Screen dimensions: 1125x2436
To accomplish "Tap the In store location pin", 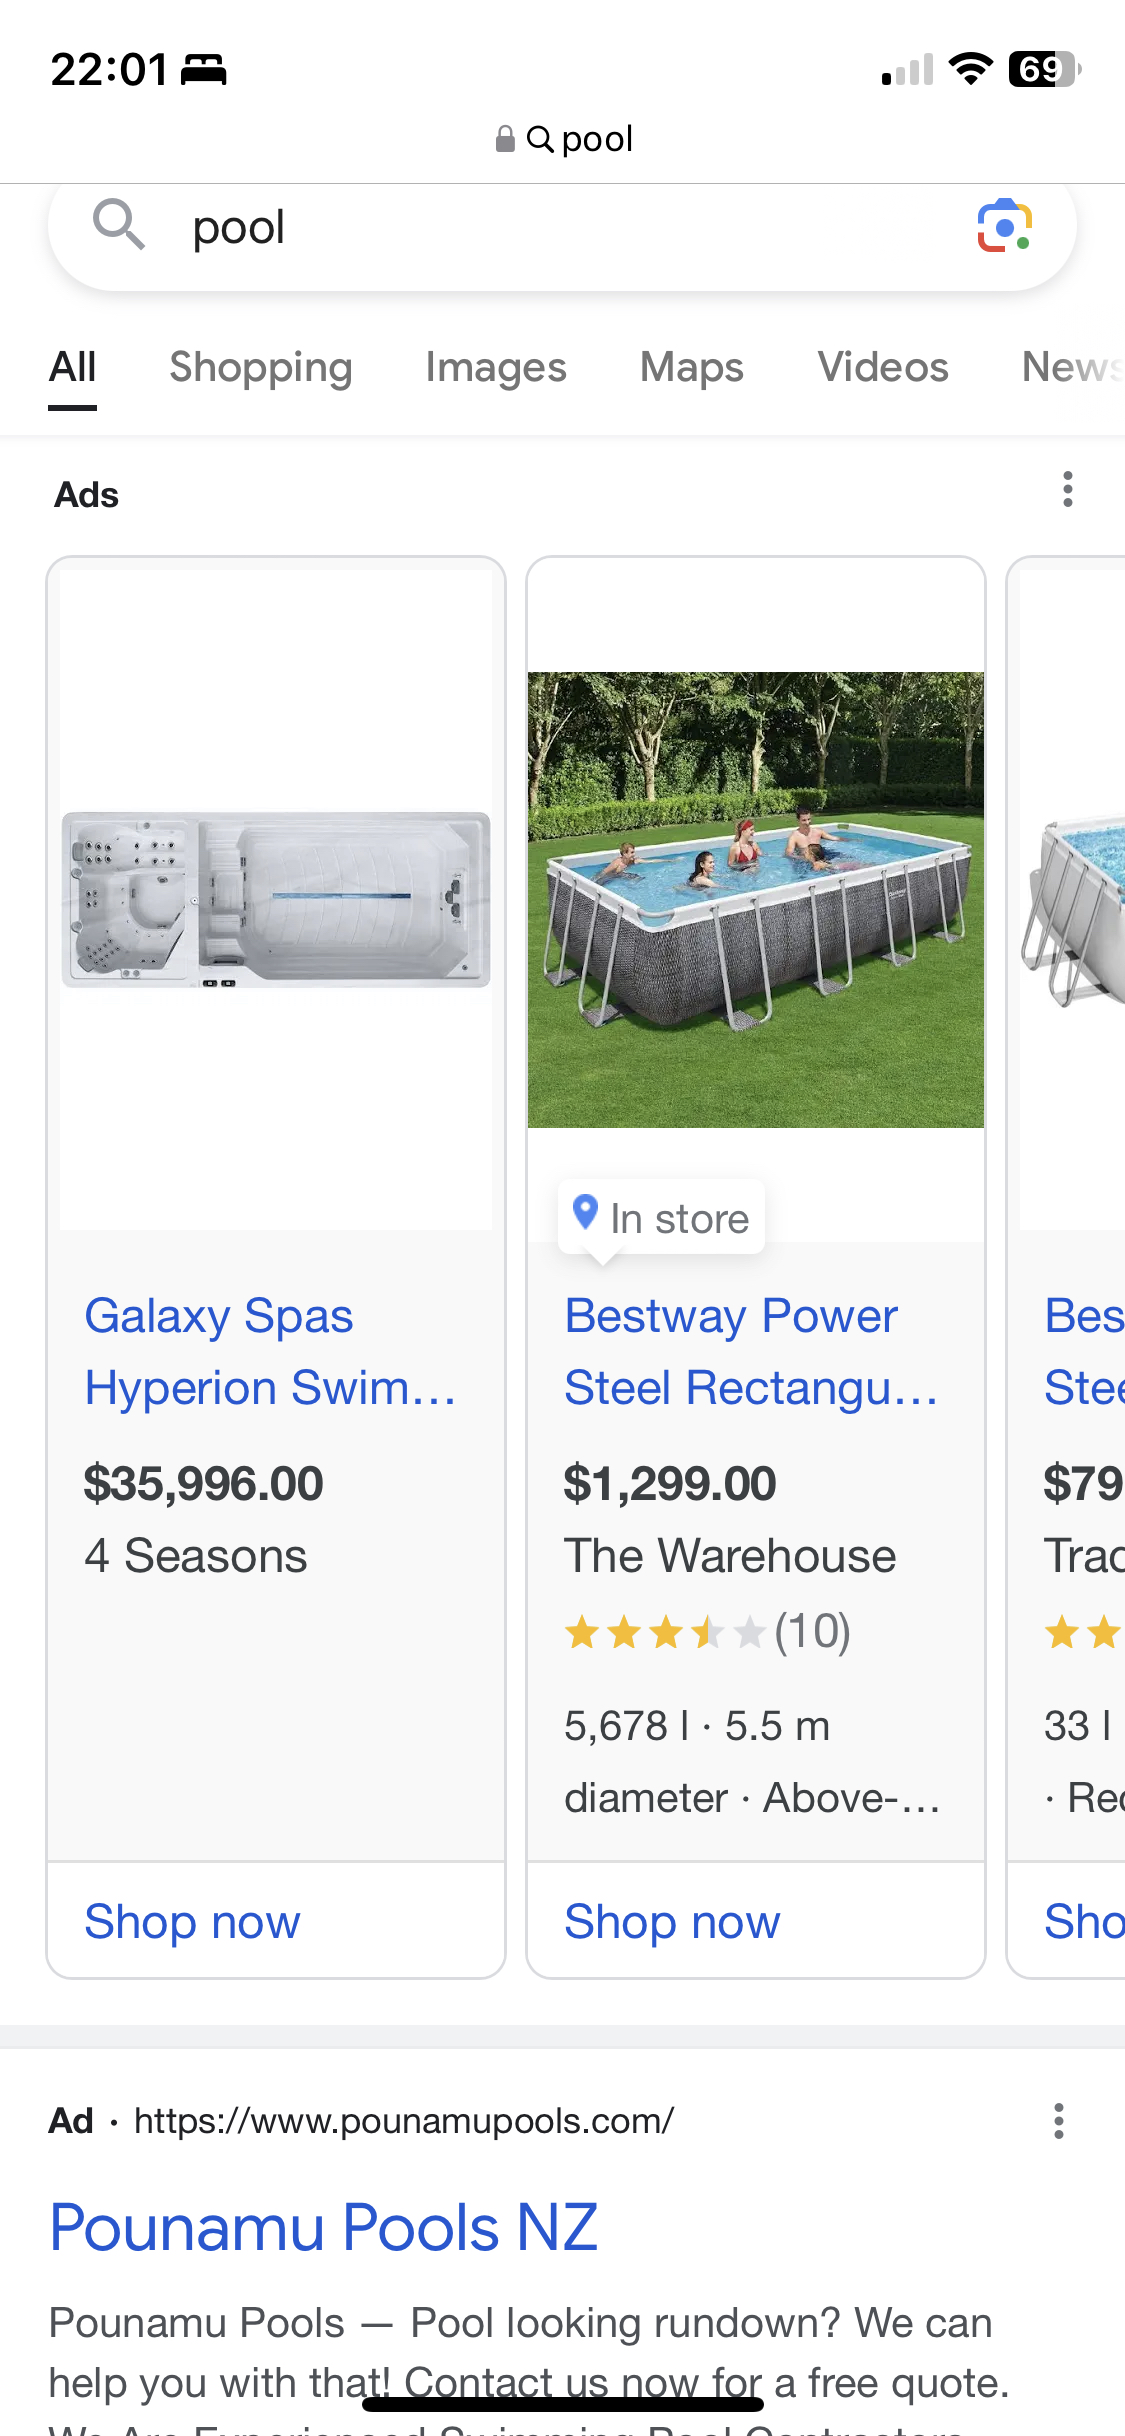I will coord(585,1213).
